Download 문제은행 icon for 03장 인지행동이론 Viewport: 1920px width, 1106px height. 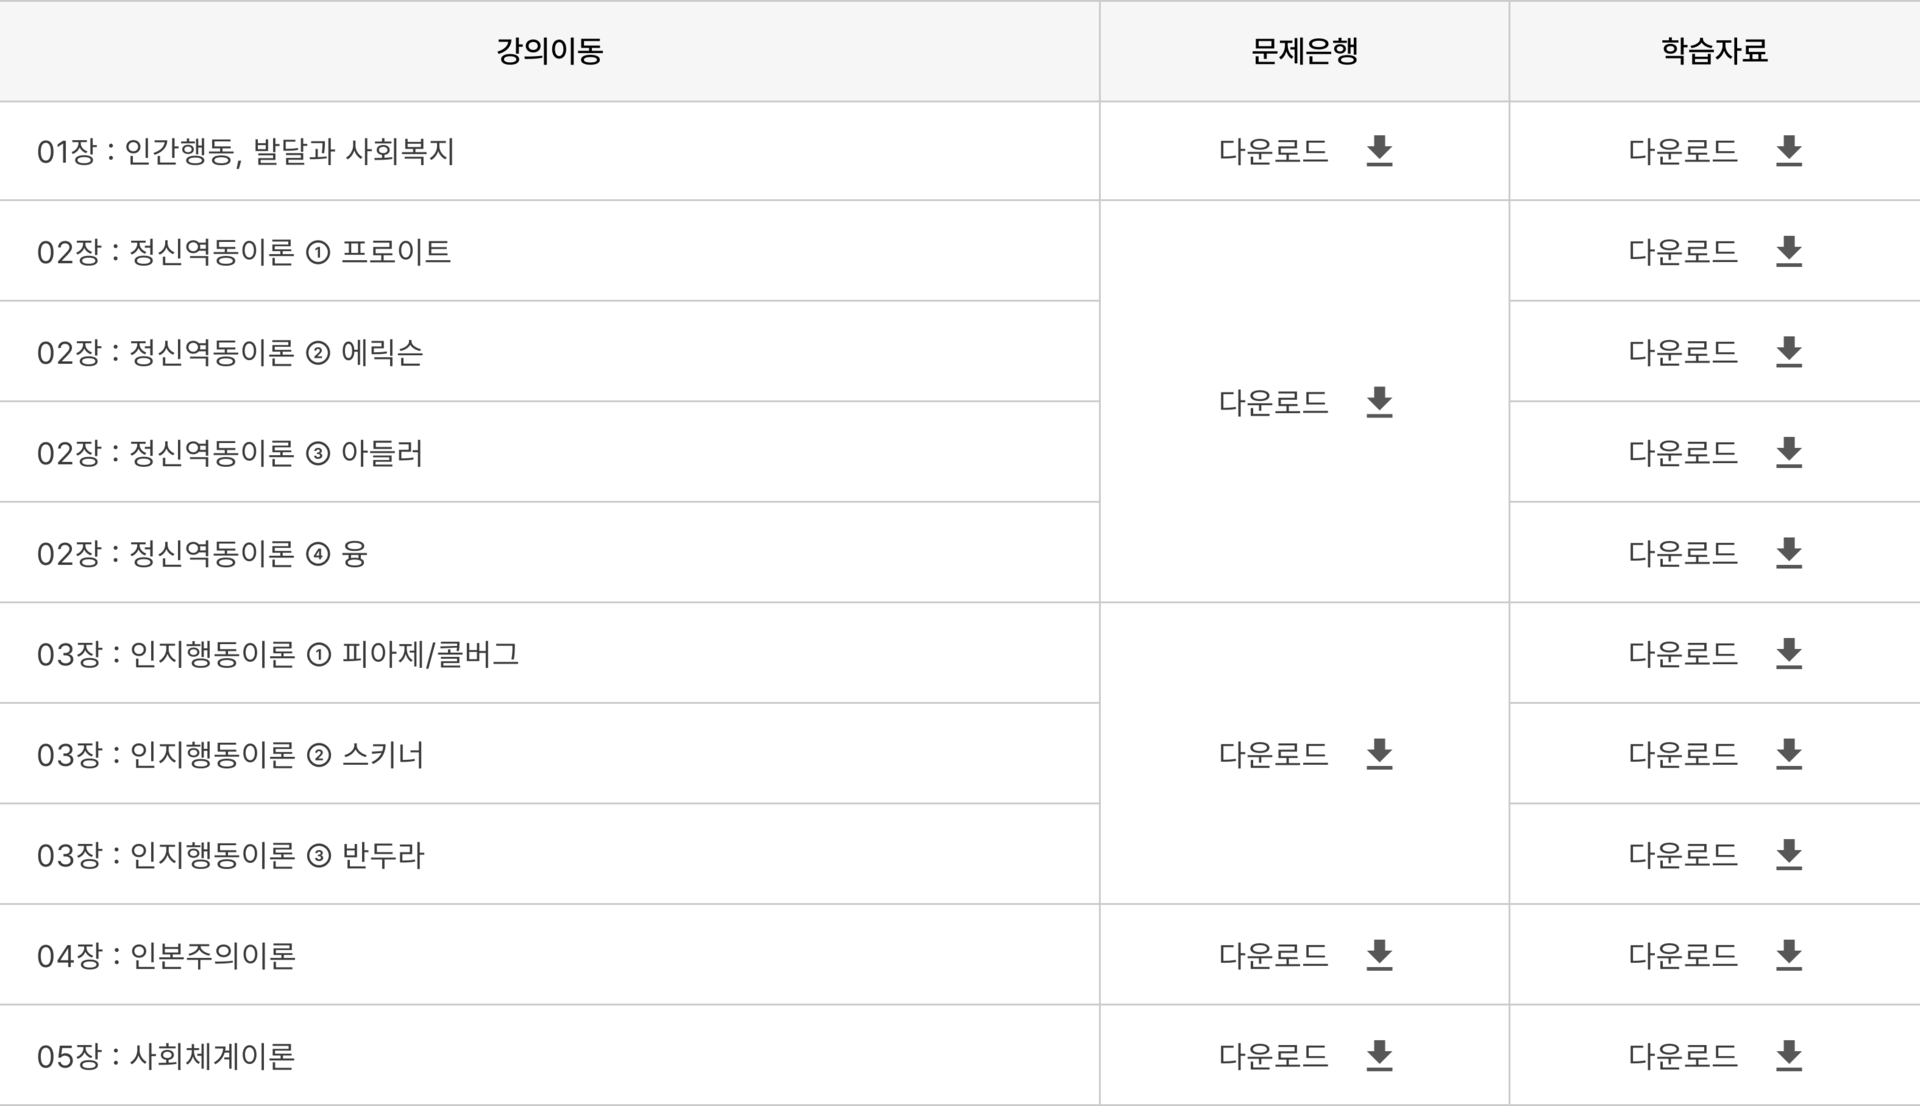(1379, 754)
